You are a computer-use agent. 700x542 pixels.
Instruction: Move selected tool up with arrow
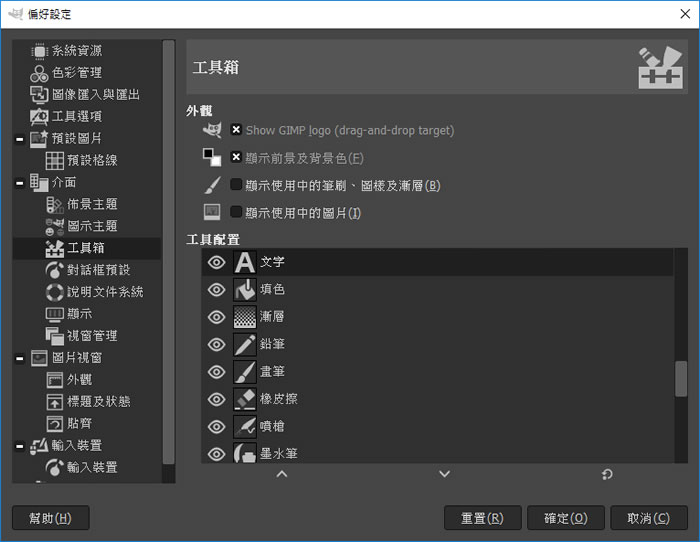(282, 474)
